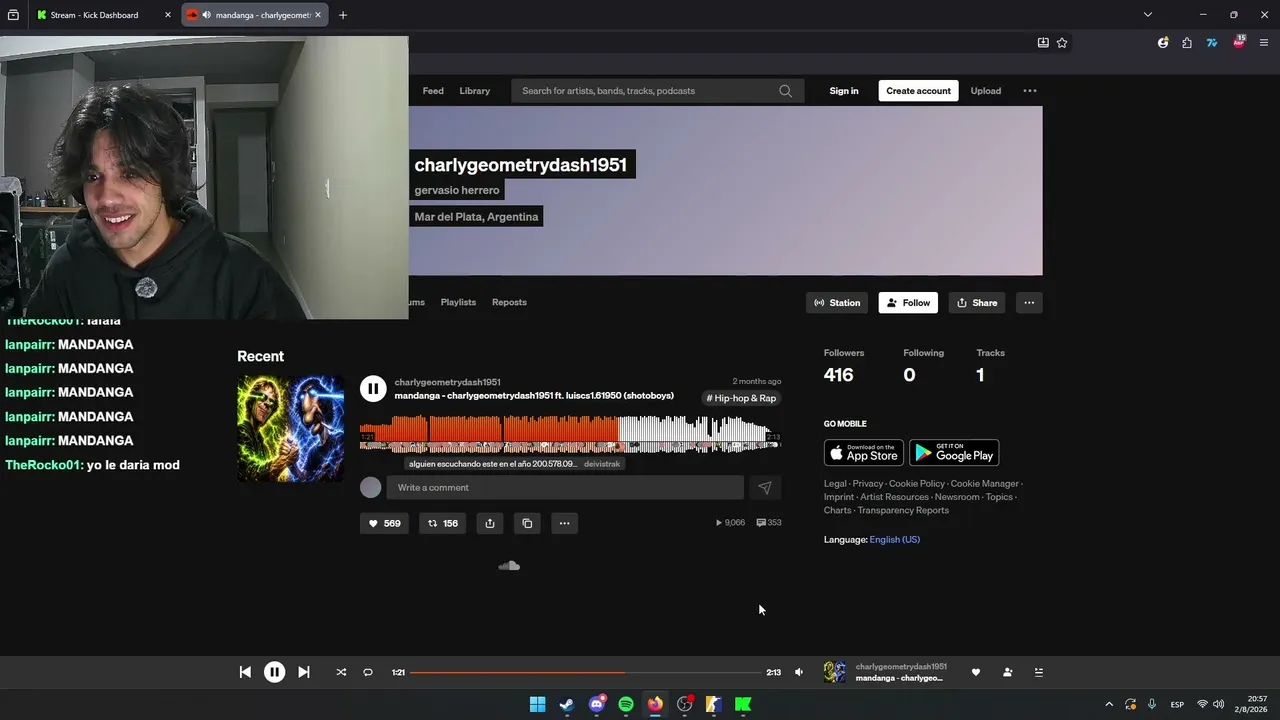Open the Feed page
Viewport: 1280px width, 720px height.
[x=433, y=91]
